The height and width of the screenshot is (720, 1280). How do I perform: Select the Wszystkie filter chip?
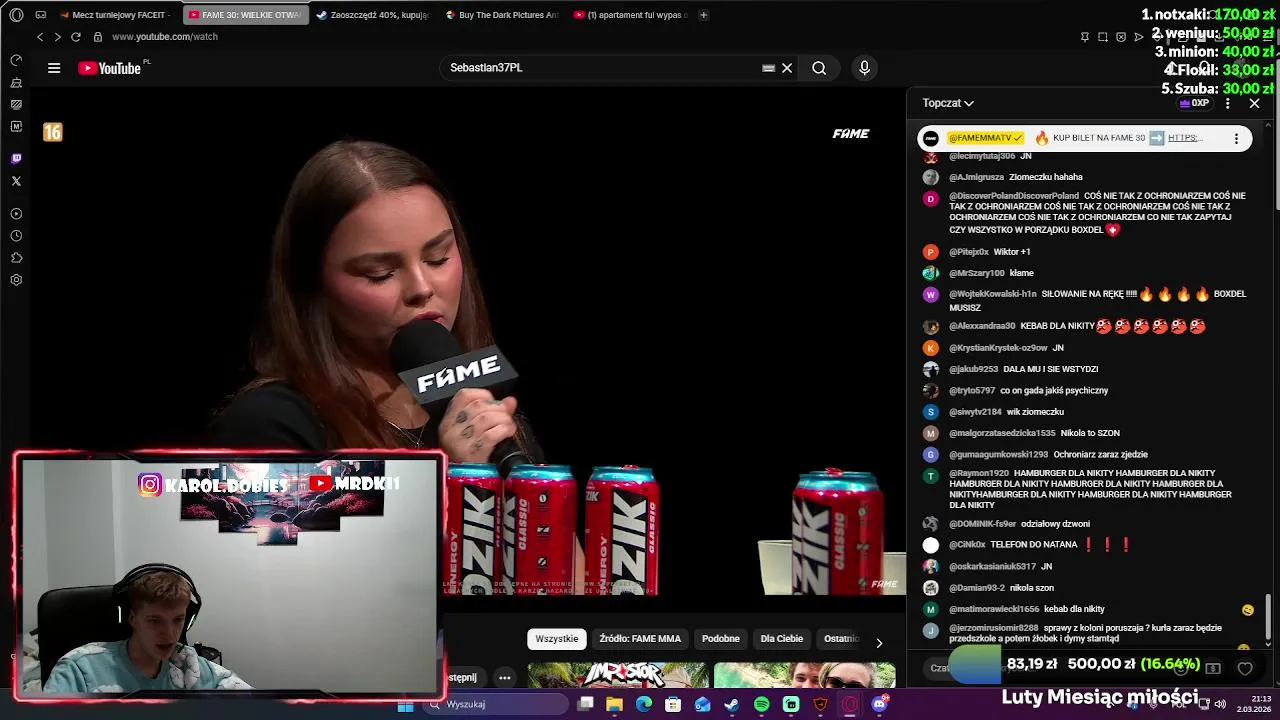(557, 639)
